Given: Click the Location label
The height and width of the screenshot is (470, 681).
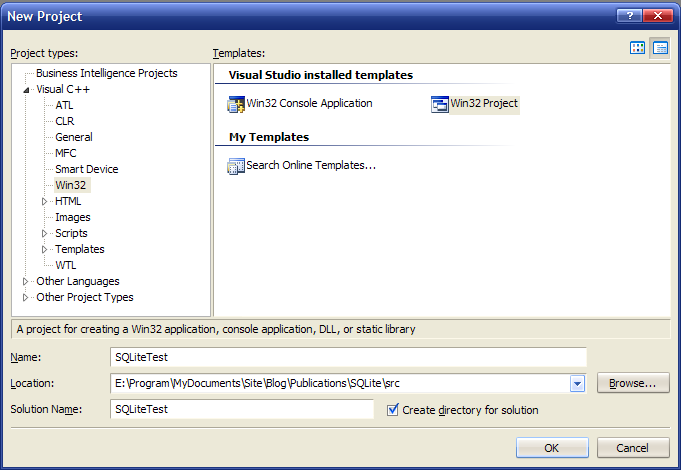Looking at the screenshot, I should pos(32,383).
